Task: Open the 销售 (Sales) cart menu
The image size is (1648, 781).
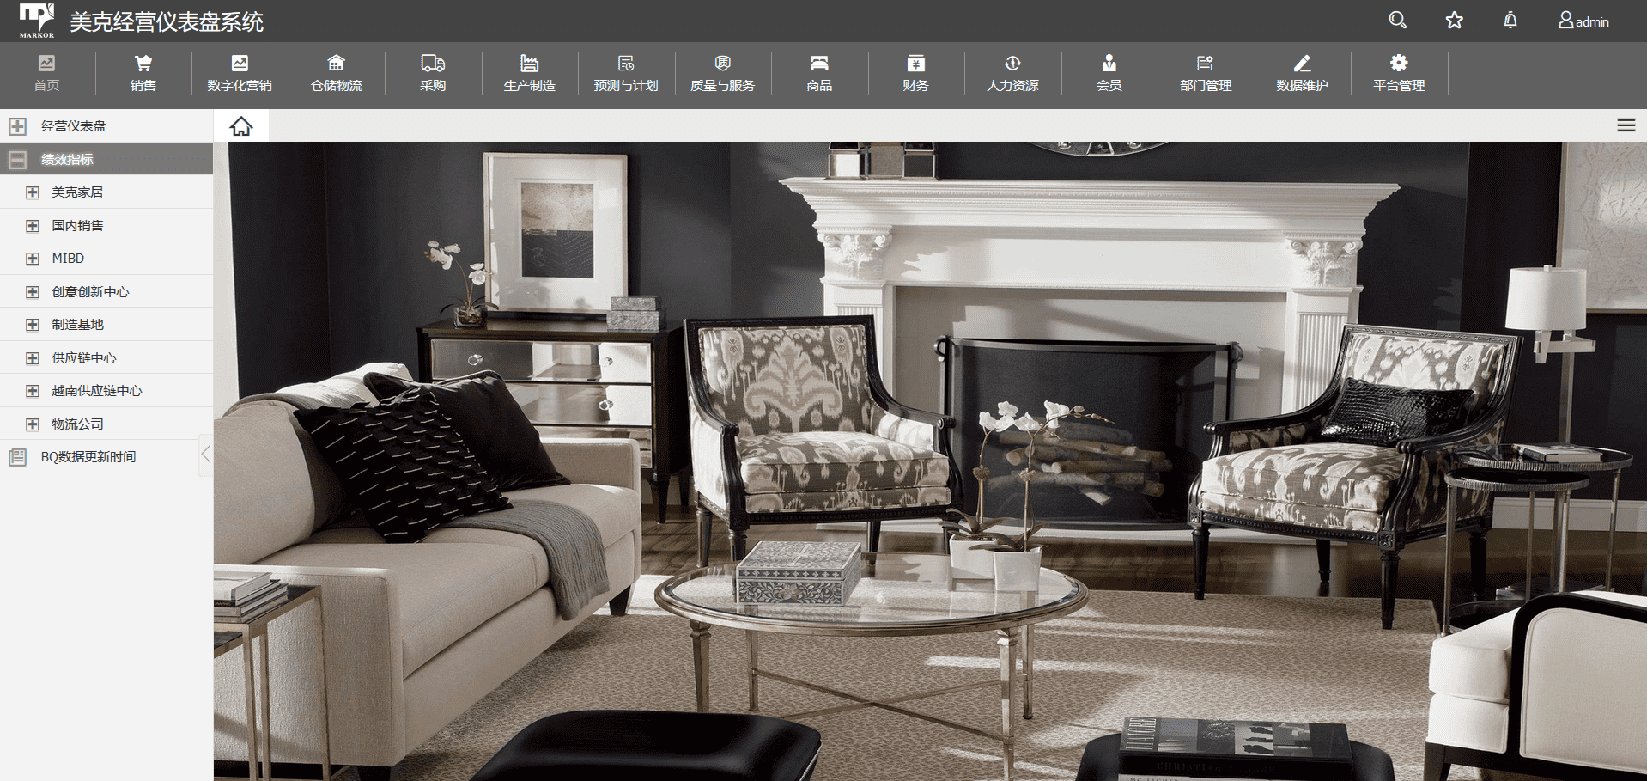Action: [143, 64]
